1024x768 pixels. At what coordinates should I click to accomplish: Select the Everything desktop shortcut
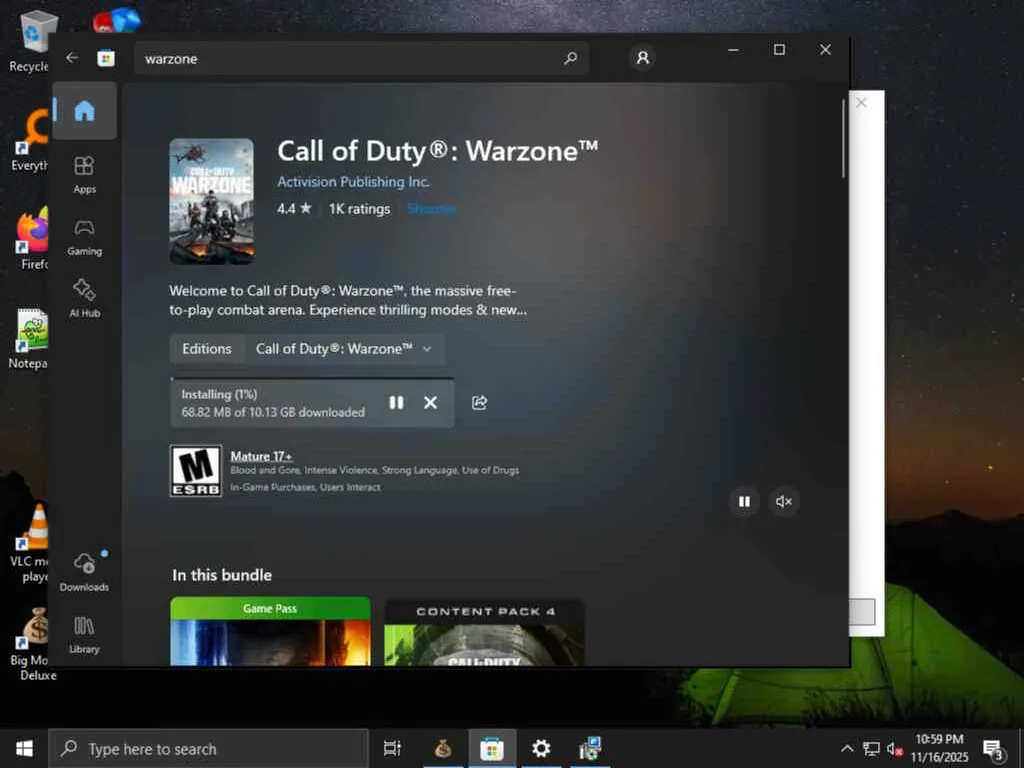point(29,140)
